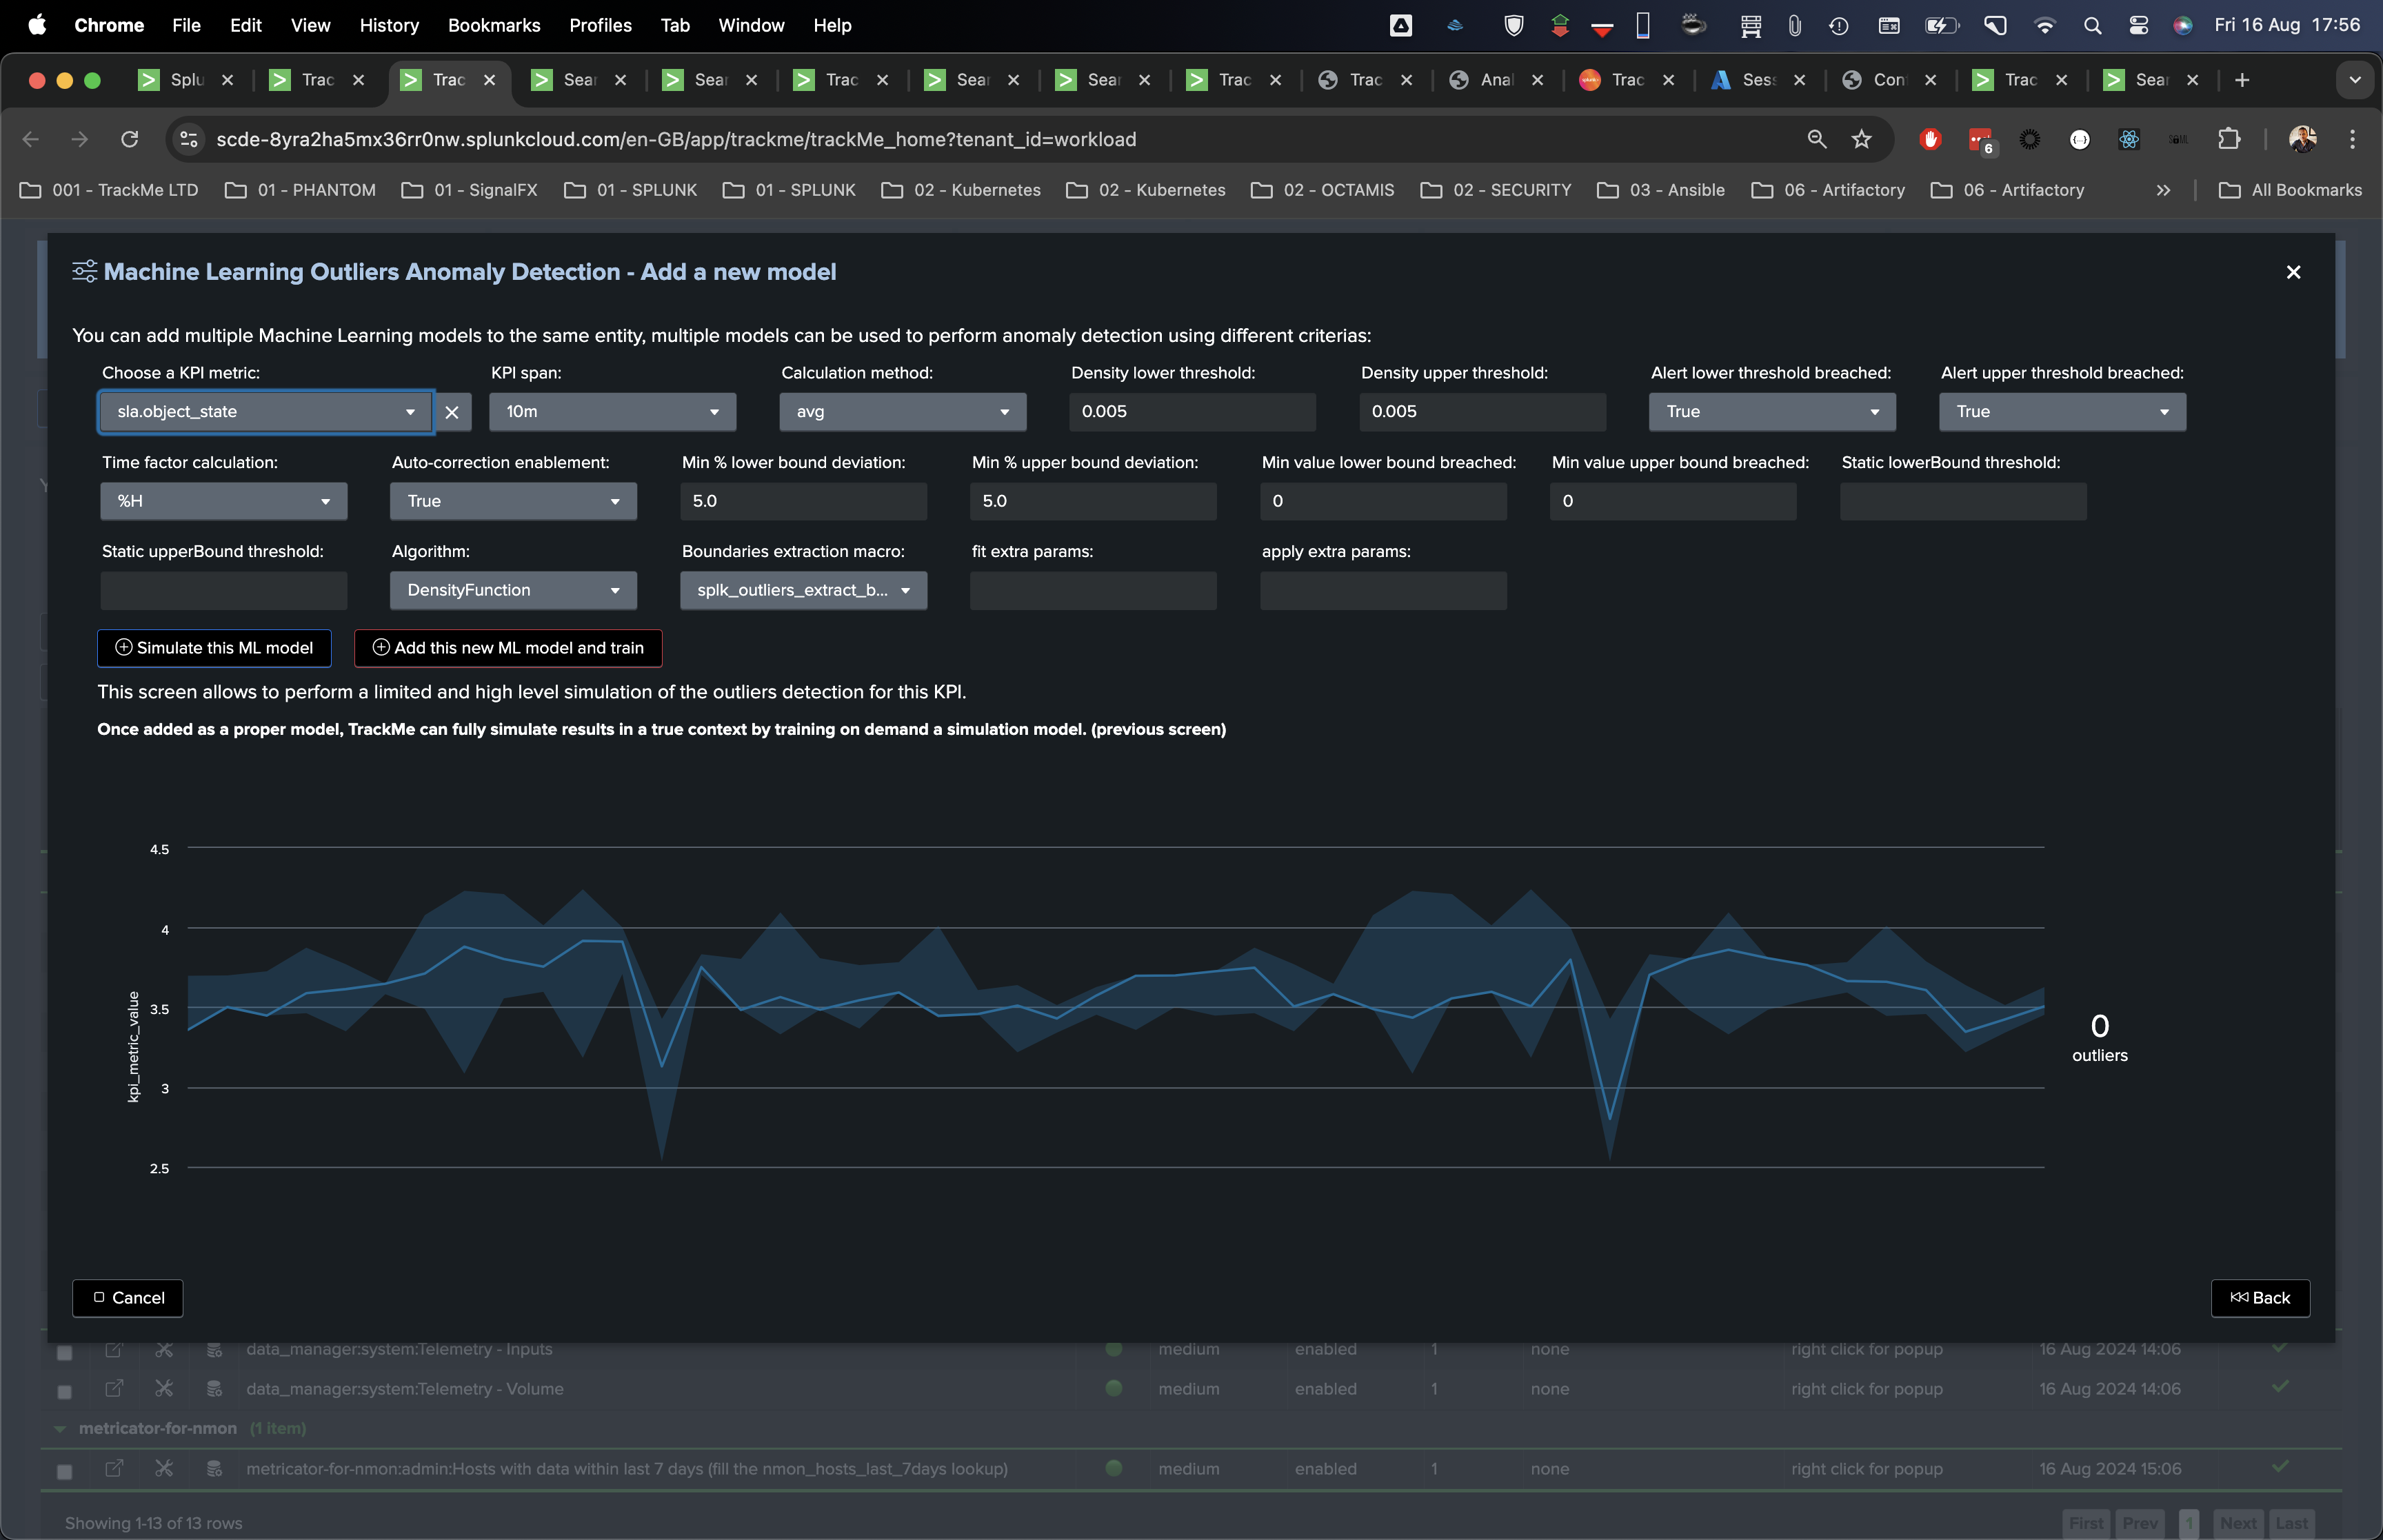Click the red hand extension icon
Image resolution: width=2383 pixels, height=1540 pixels.
point(1930,139)
